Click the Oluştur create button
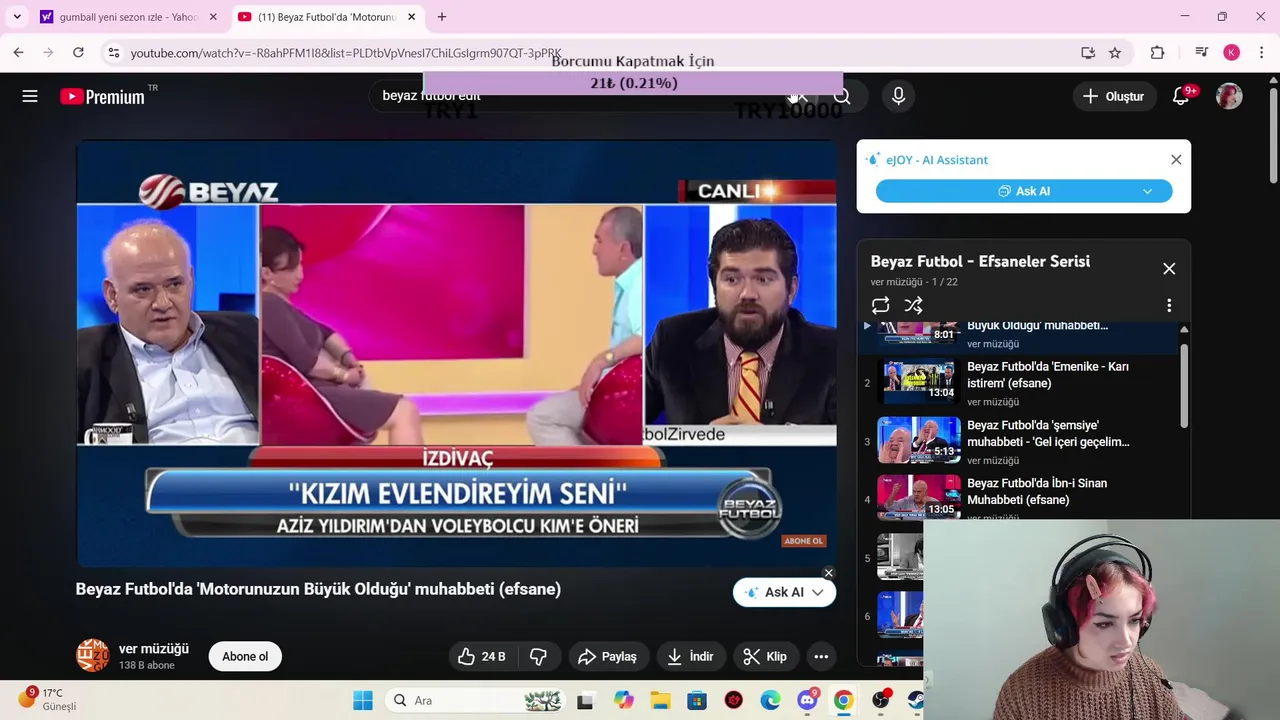This screenshot has height=720, width=1280. coord(1113,96)
